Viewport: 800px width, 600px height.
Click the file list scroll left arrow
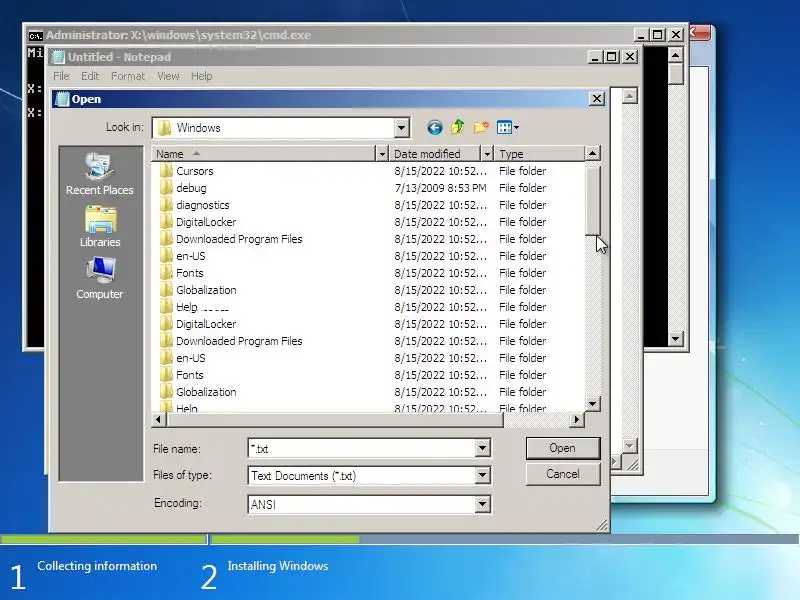pyautogui.click(x=159, y=419)
